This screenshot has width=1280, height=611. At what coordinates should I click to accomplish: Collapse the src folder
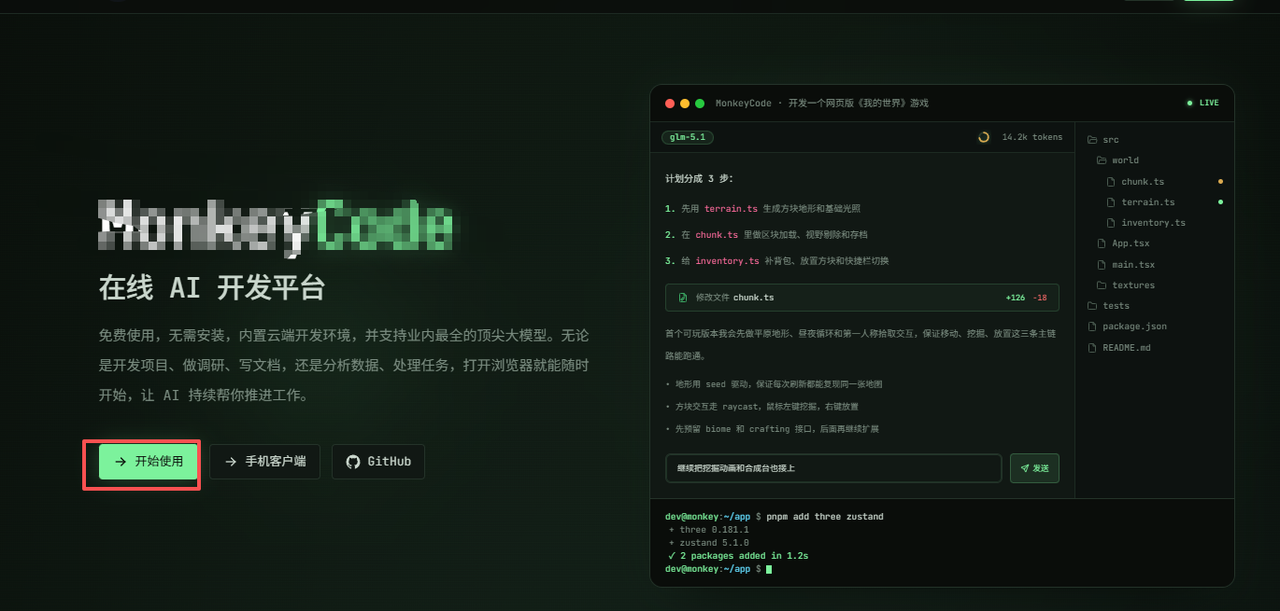coord(1102,140)
